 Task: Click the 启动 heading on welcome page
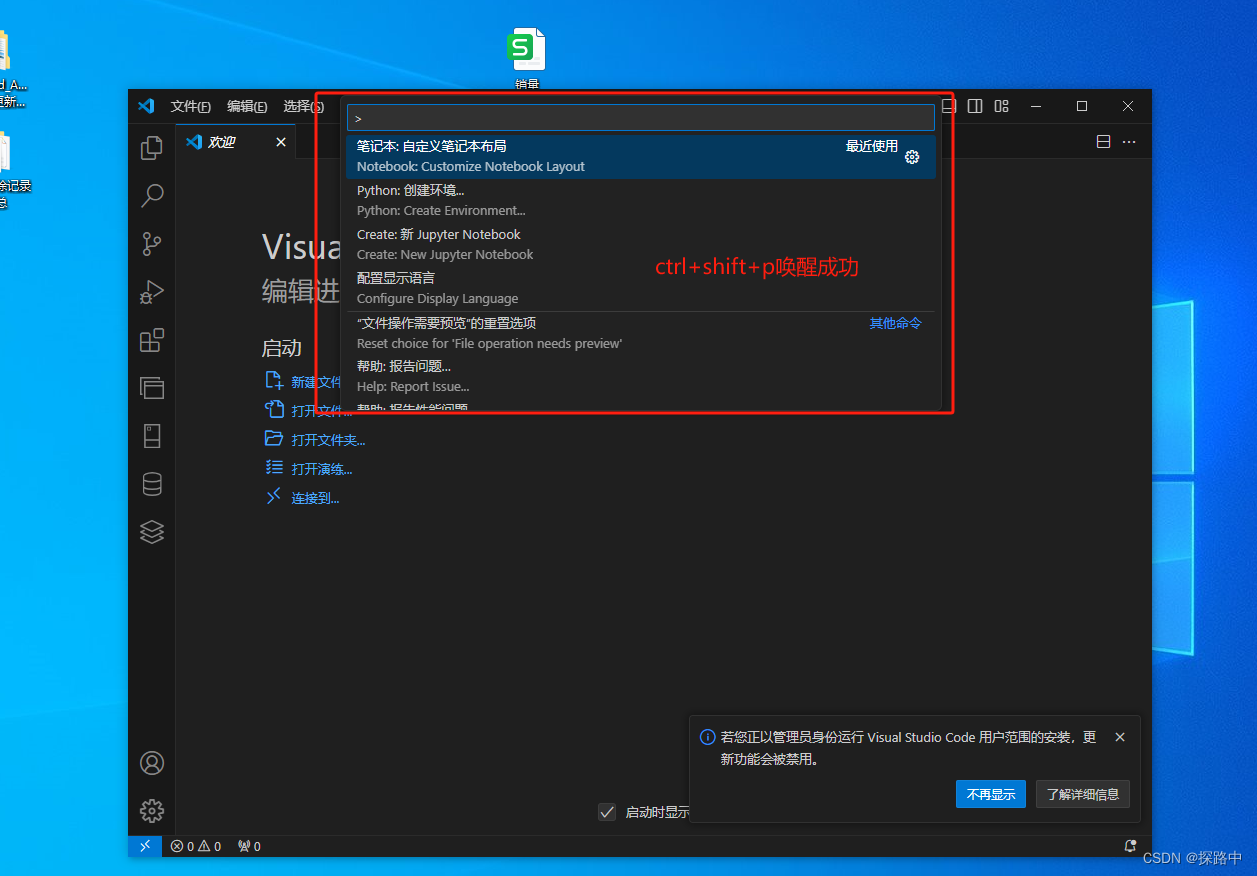coord(282,348)
